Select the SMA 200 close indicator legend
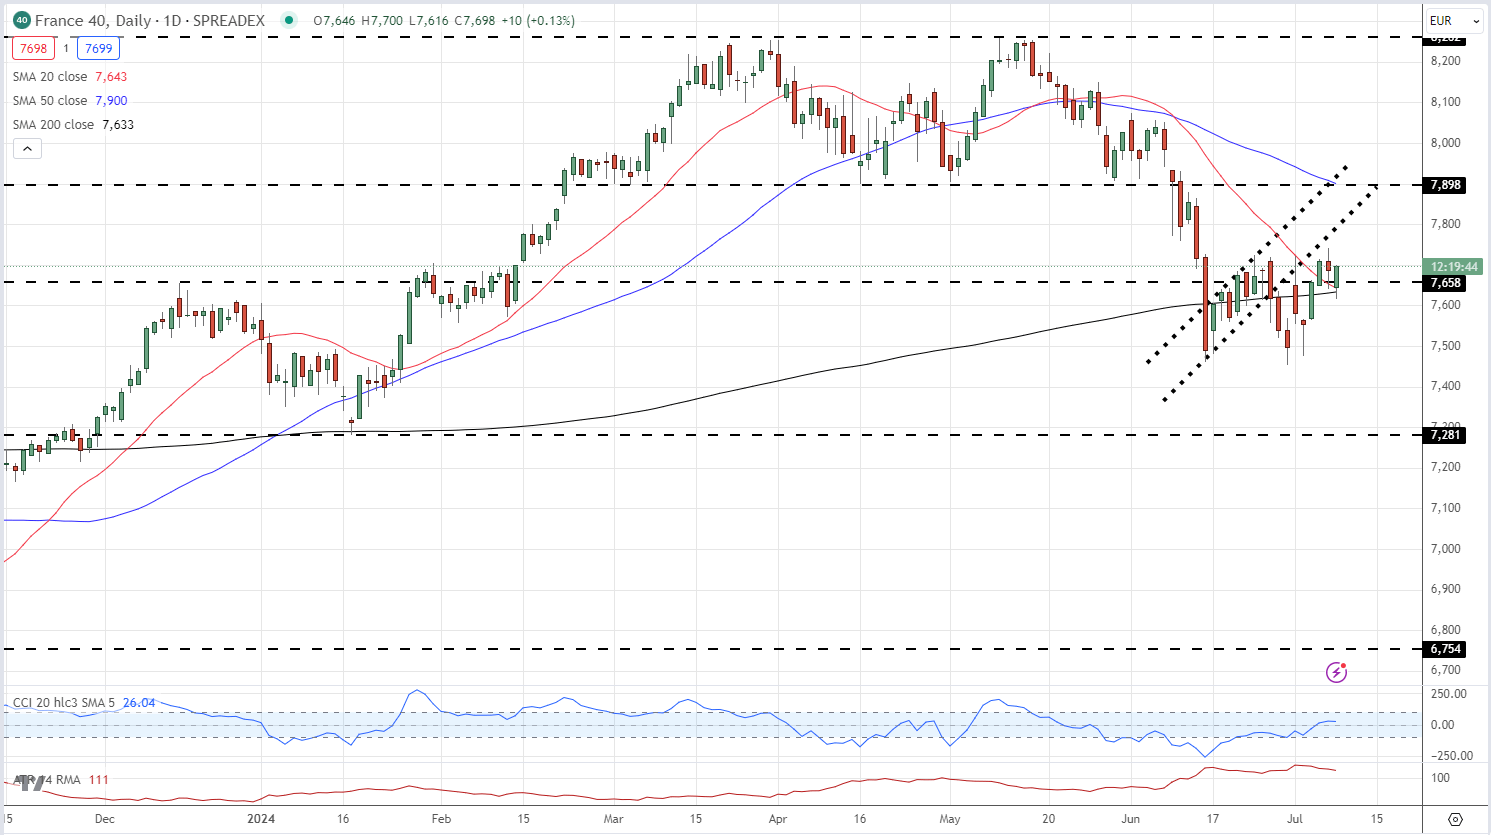This screenshot has width=1491, height=835. (x=54, y=125)
